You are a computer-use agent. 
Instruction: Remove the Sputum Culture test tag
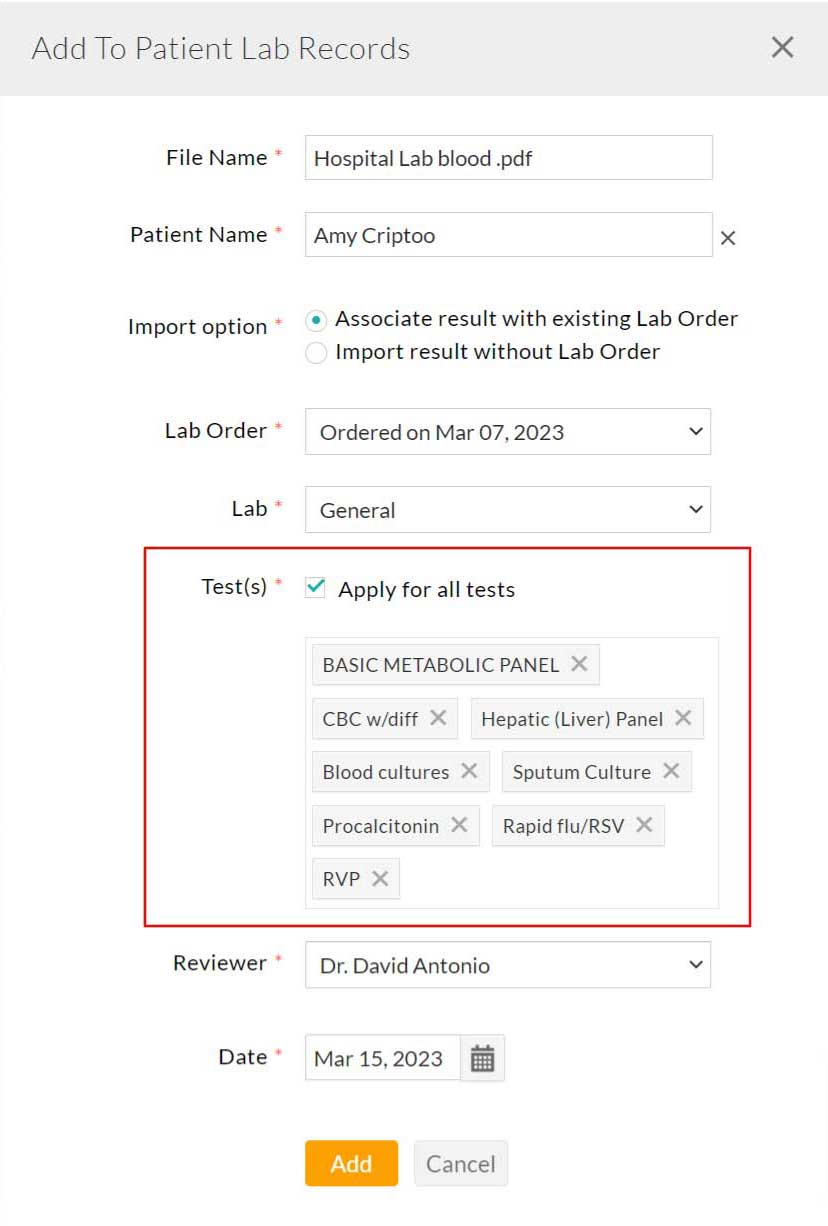point(672,771)
